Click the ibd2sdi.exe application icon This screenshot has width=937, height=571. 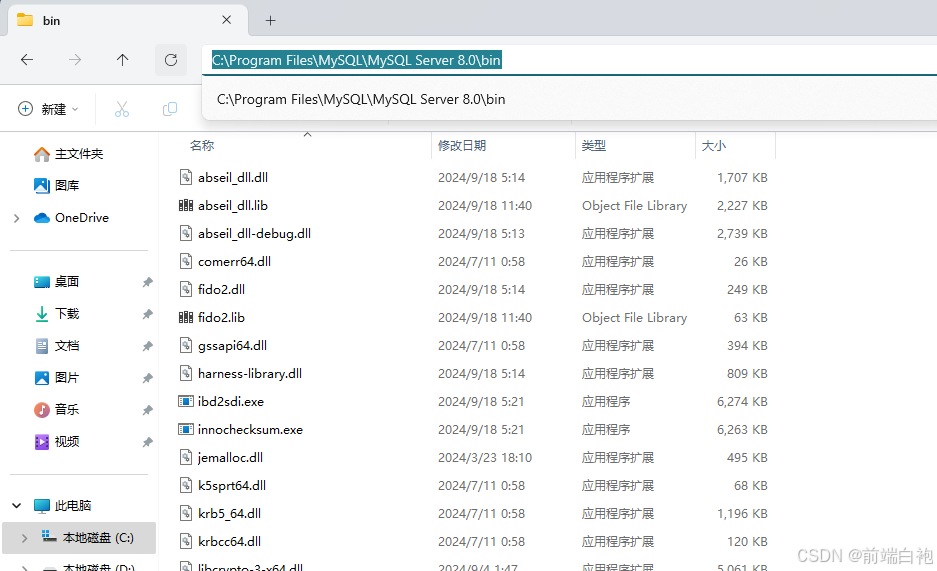186,401
